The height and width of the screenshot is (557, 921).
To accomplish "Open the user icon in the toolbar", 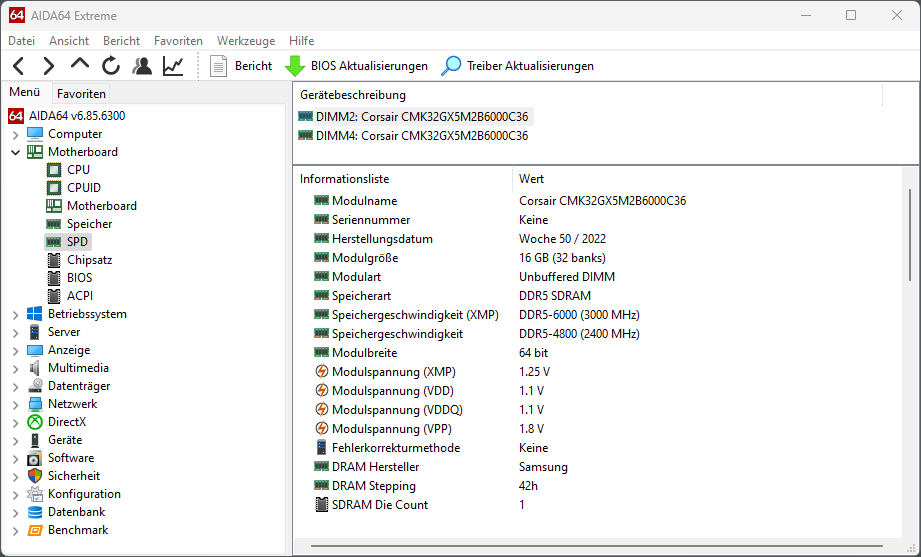I will tap(142, 66).
